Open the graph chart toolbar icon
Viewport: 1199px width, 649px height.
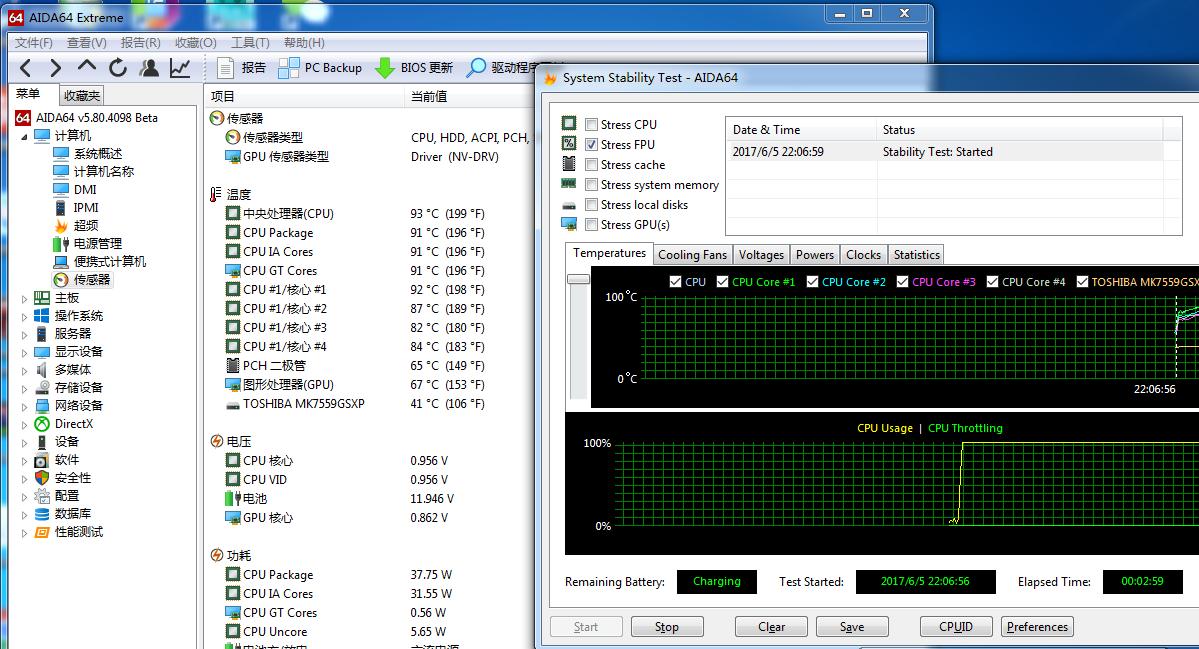click(180, 68)
